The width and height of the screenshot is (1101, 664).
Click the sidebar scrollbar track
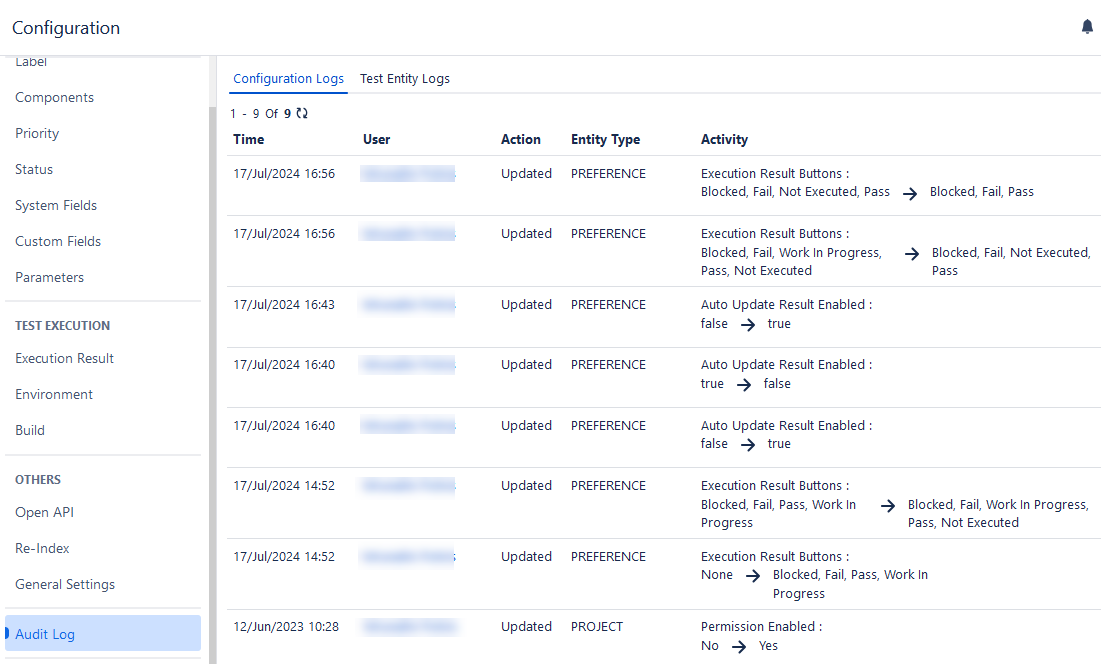210,350
